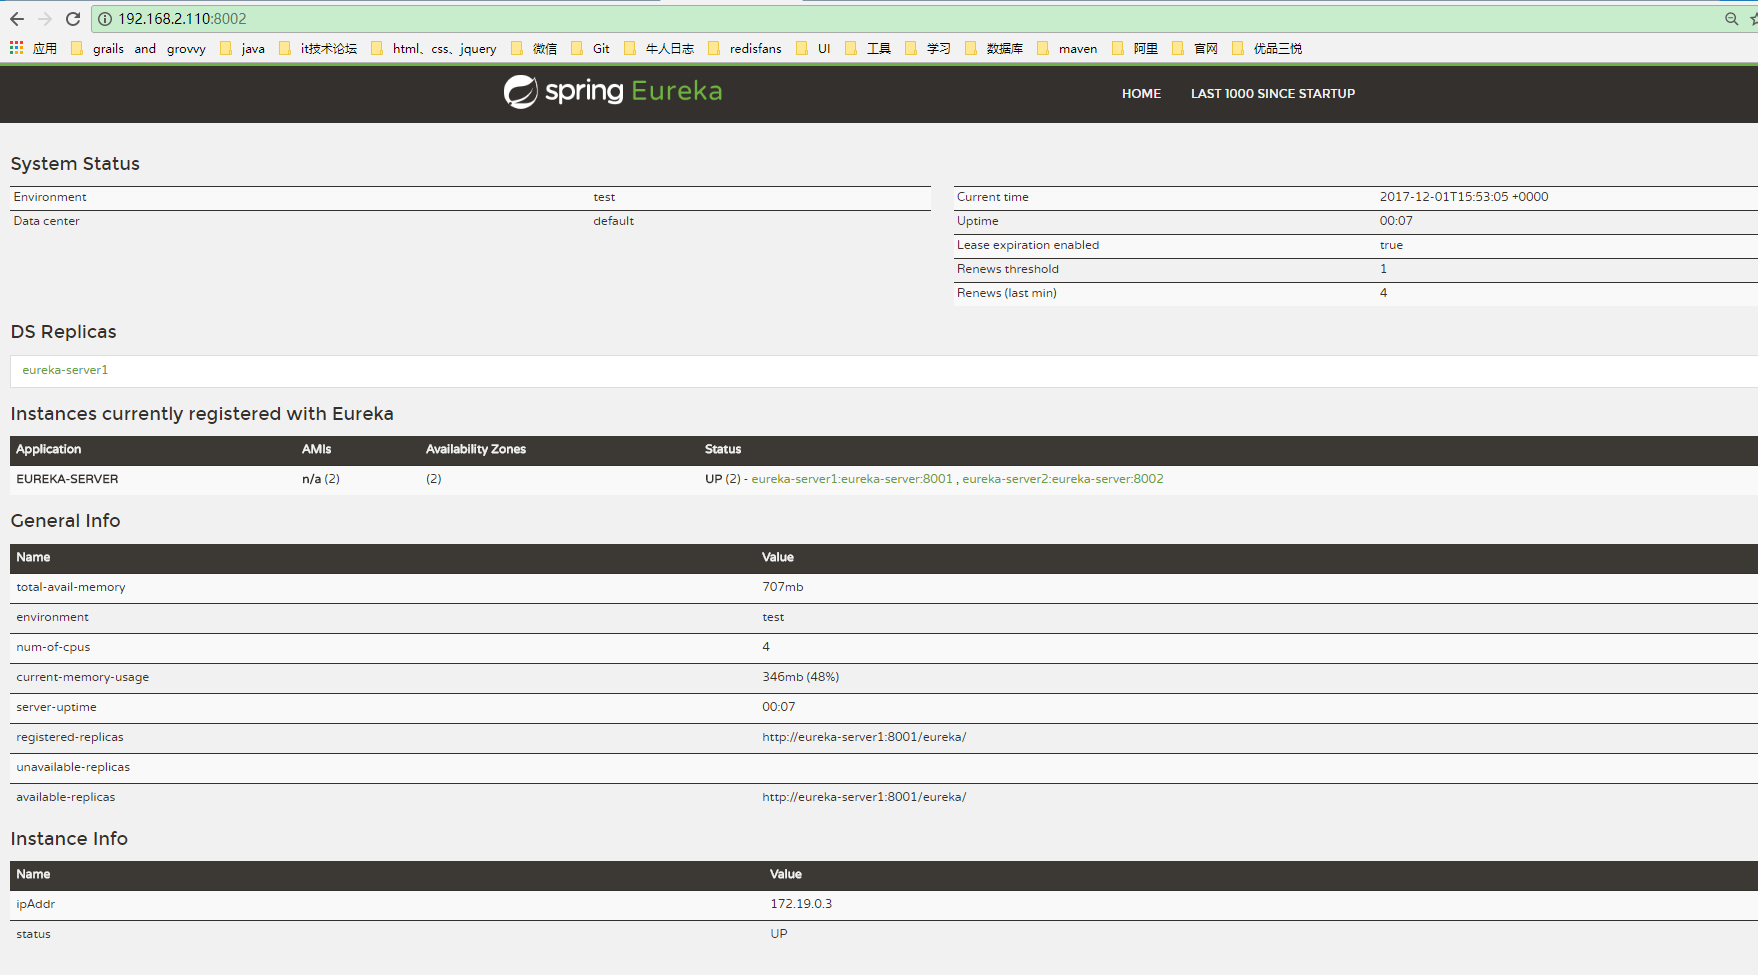This screenshot has height=975, width=1758.
Task: Click the Renews (last min) row label
Action: tap(1007, 293)
